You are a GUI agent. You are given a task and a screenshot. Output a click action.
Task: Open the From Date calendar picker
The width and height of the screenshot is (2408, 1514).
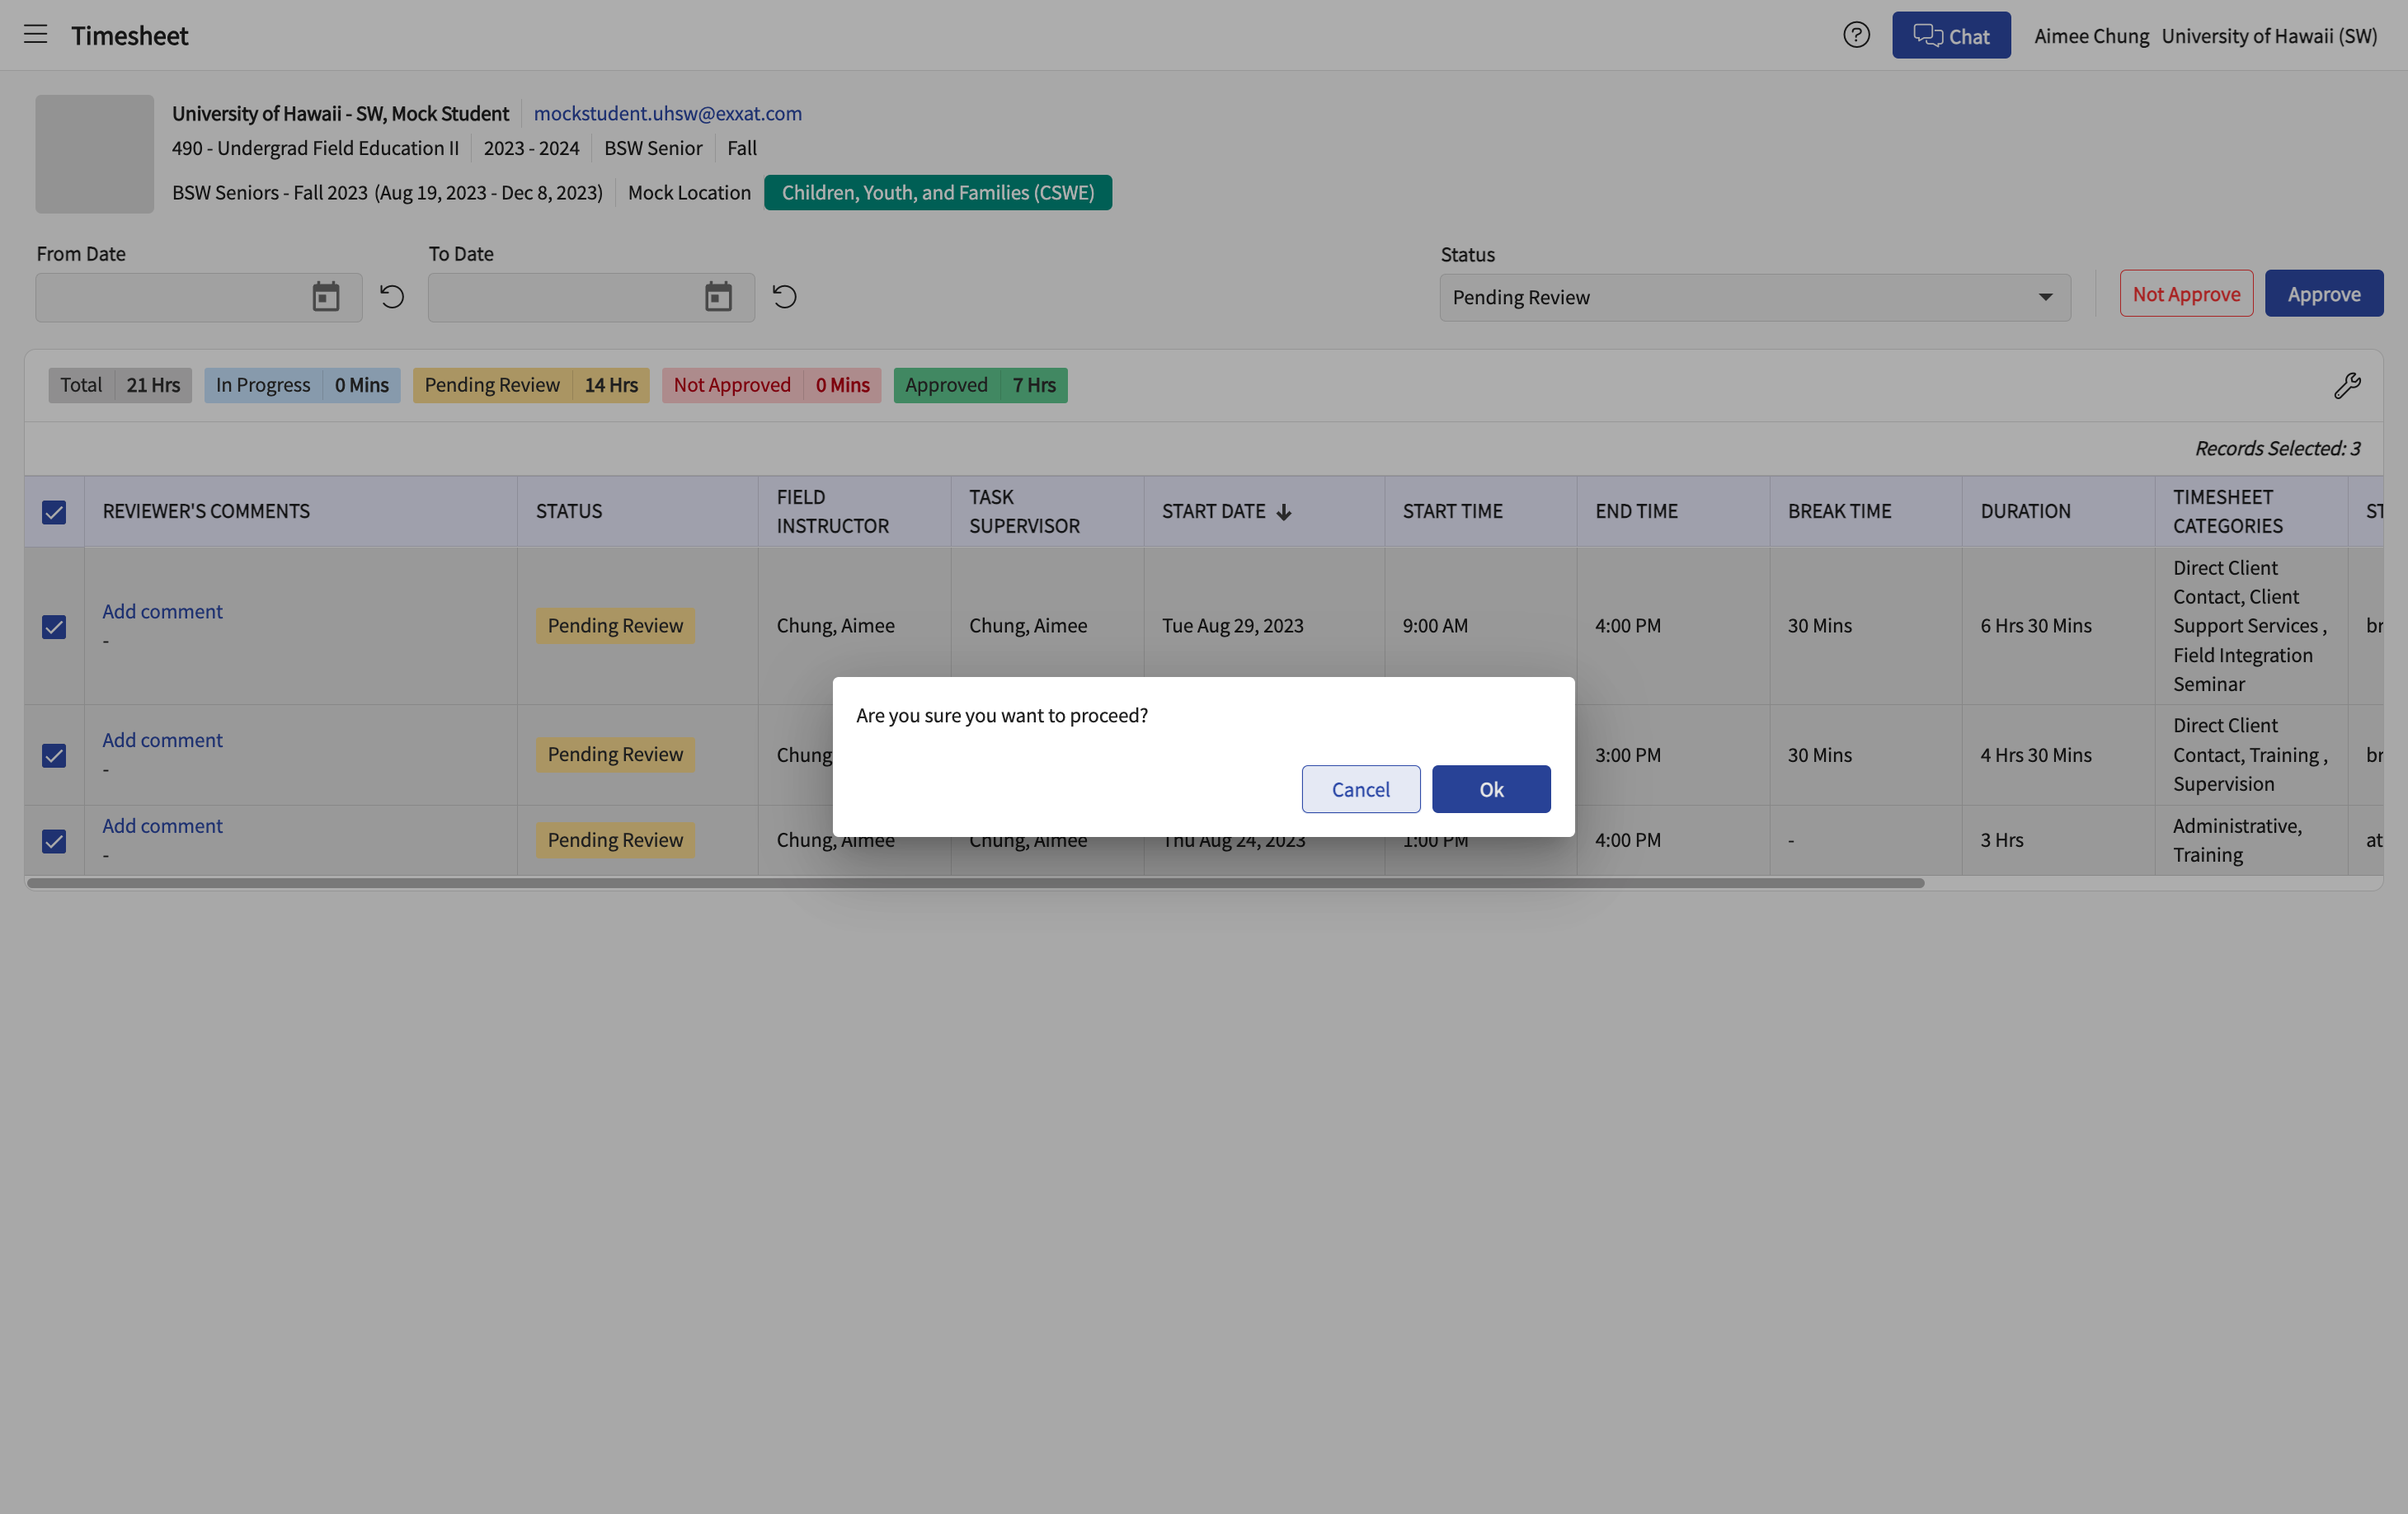click(x=326, y=297)
